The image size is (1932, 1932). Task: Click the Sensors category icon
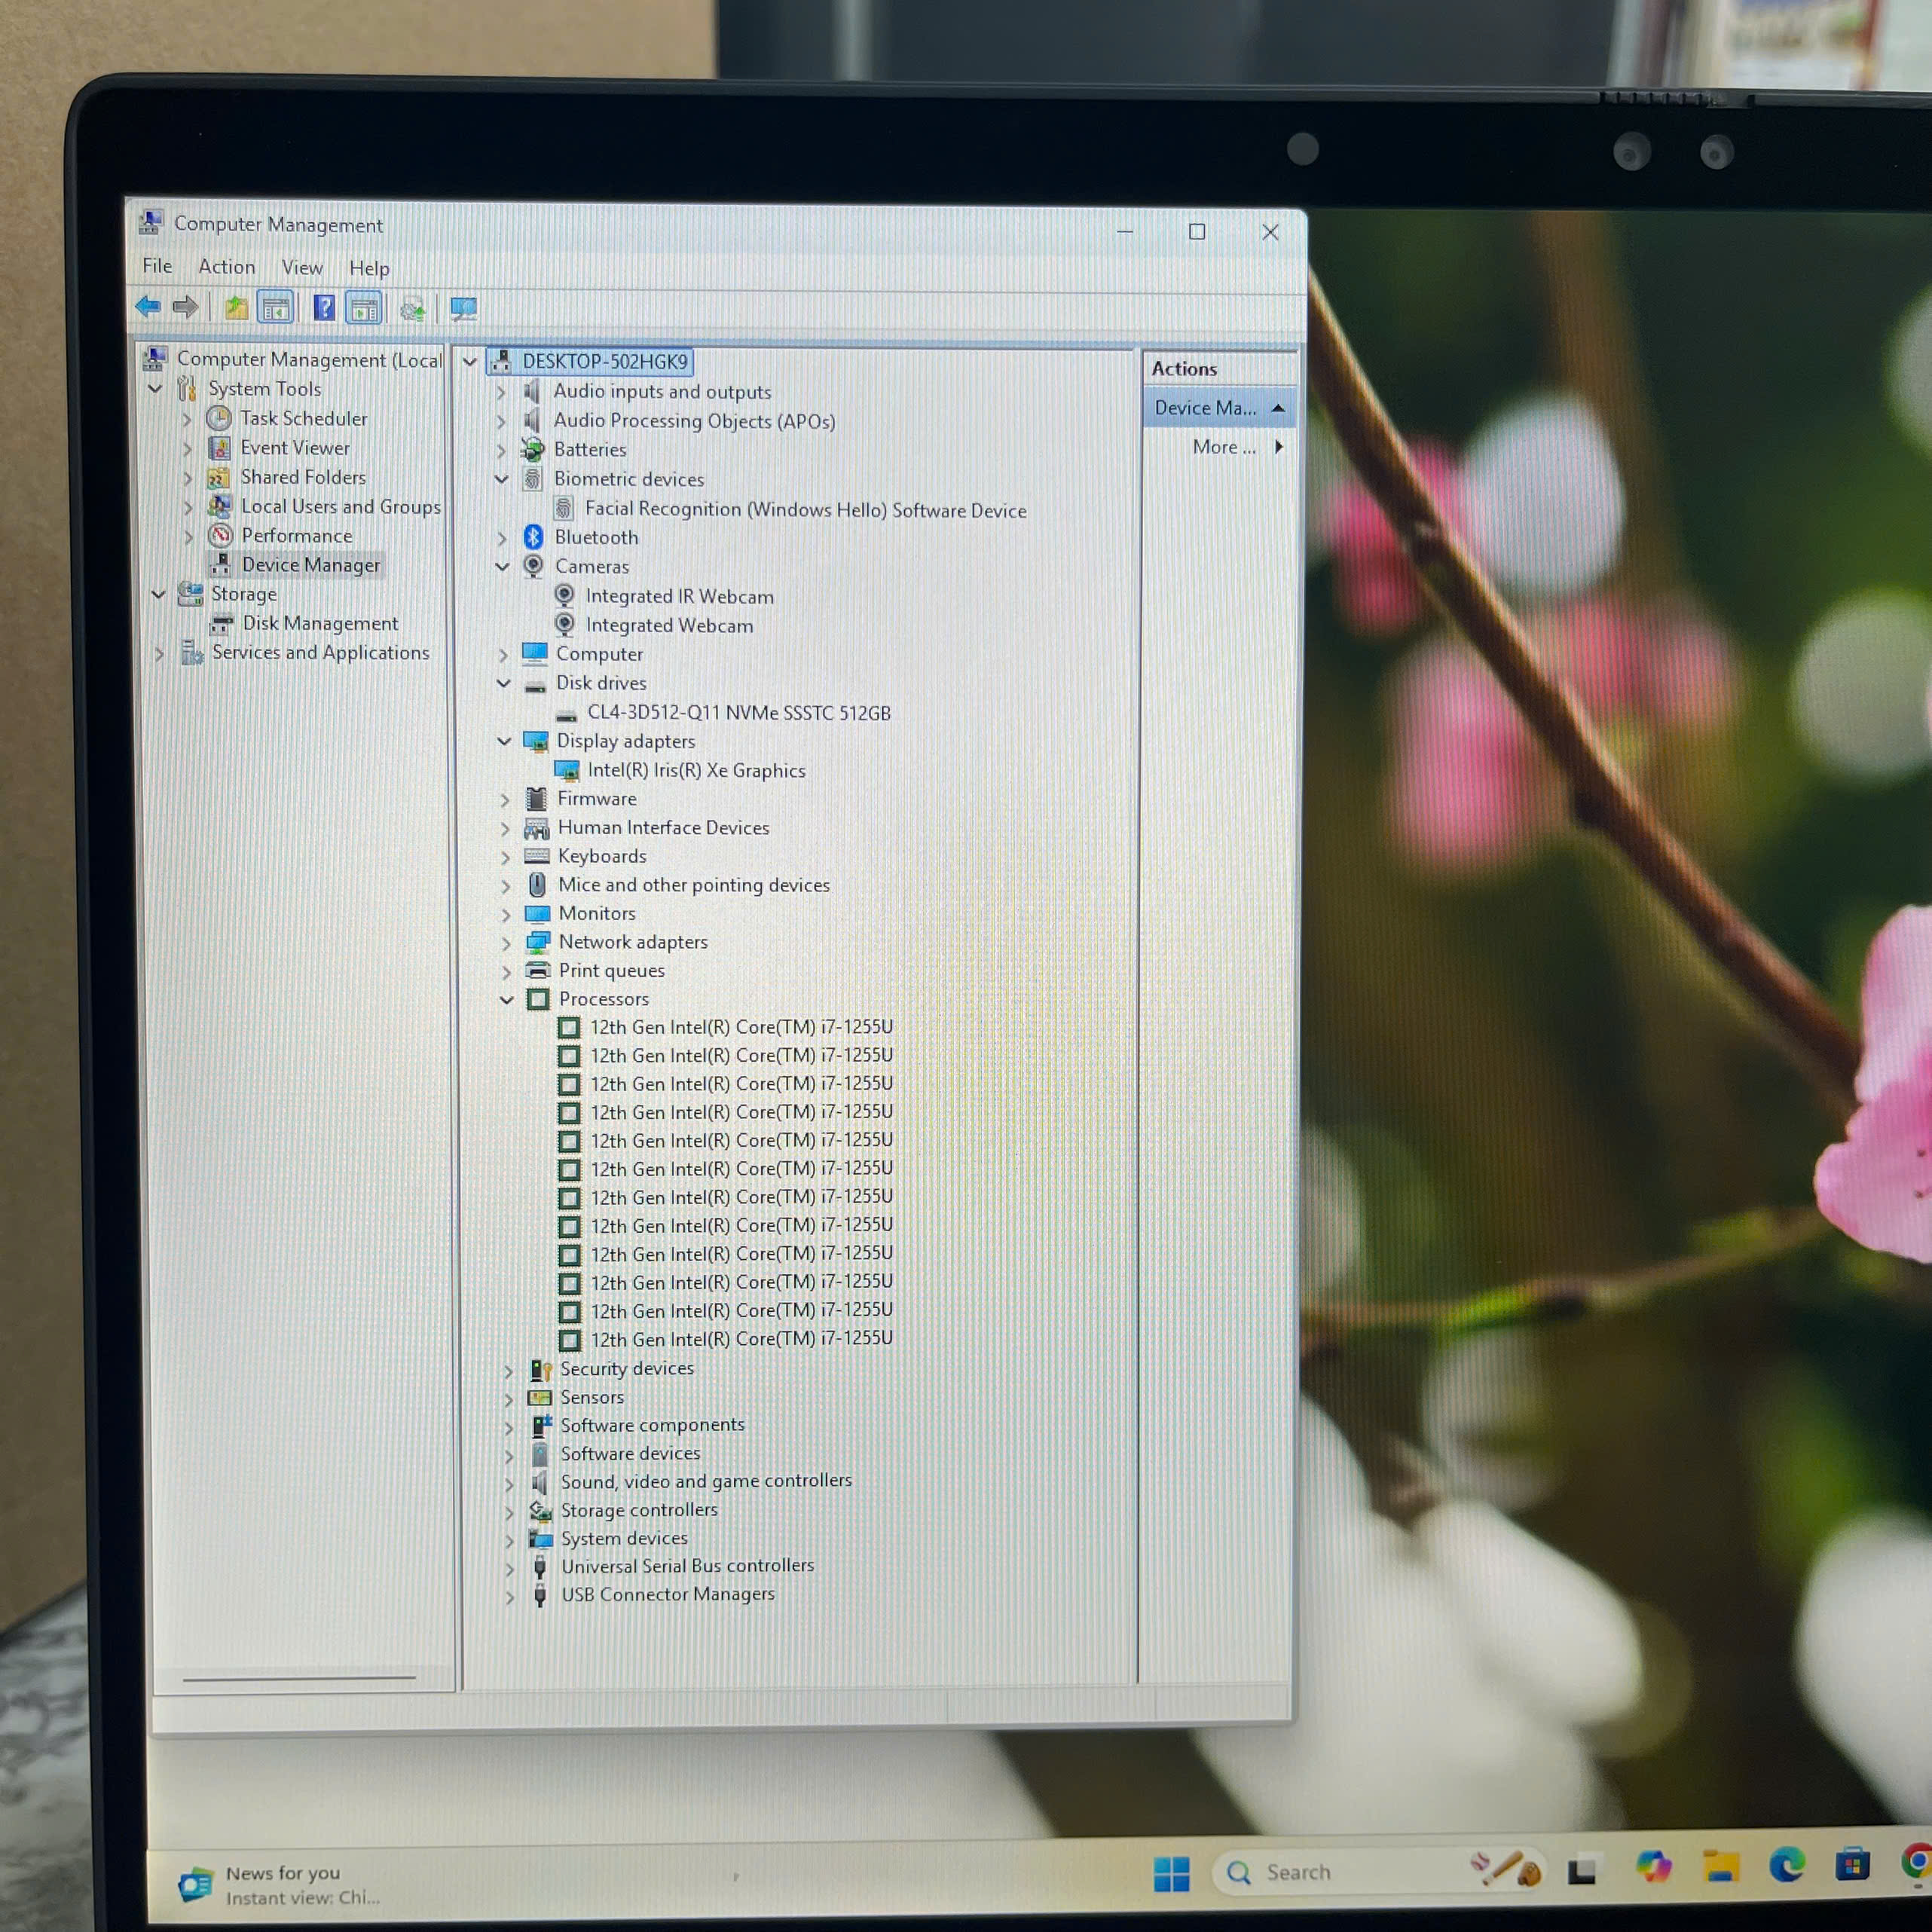(539, 1397)
